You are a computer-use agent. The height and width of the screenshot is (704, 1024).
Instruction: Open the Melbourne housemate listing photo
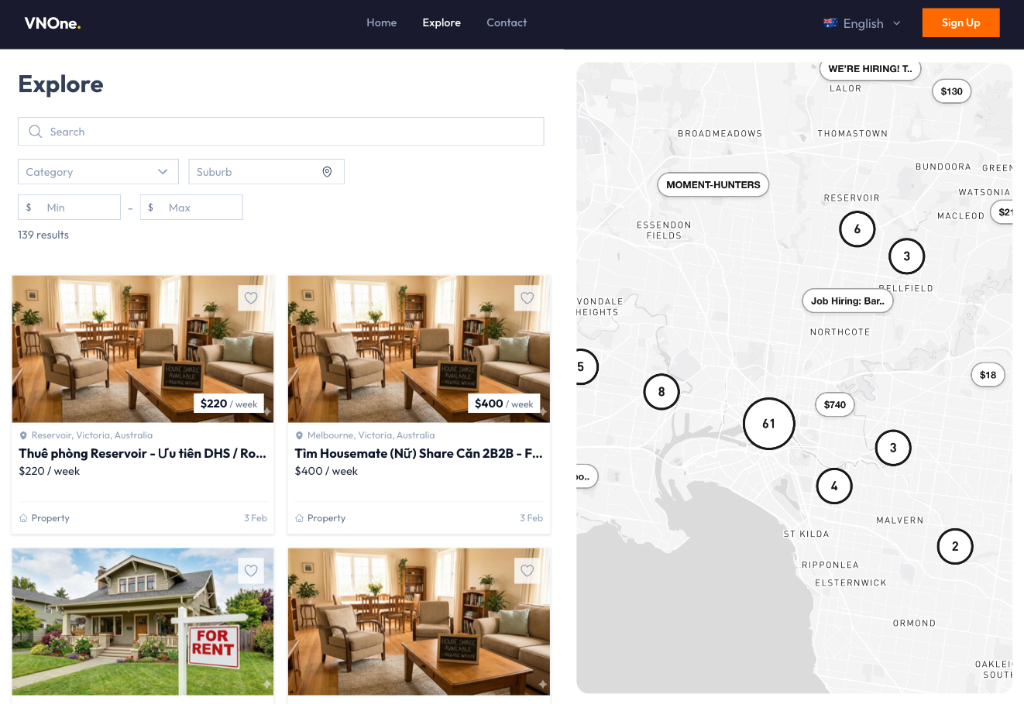(x=419, y=349)
